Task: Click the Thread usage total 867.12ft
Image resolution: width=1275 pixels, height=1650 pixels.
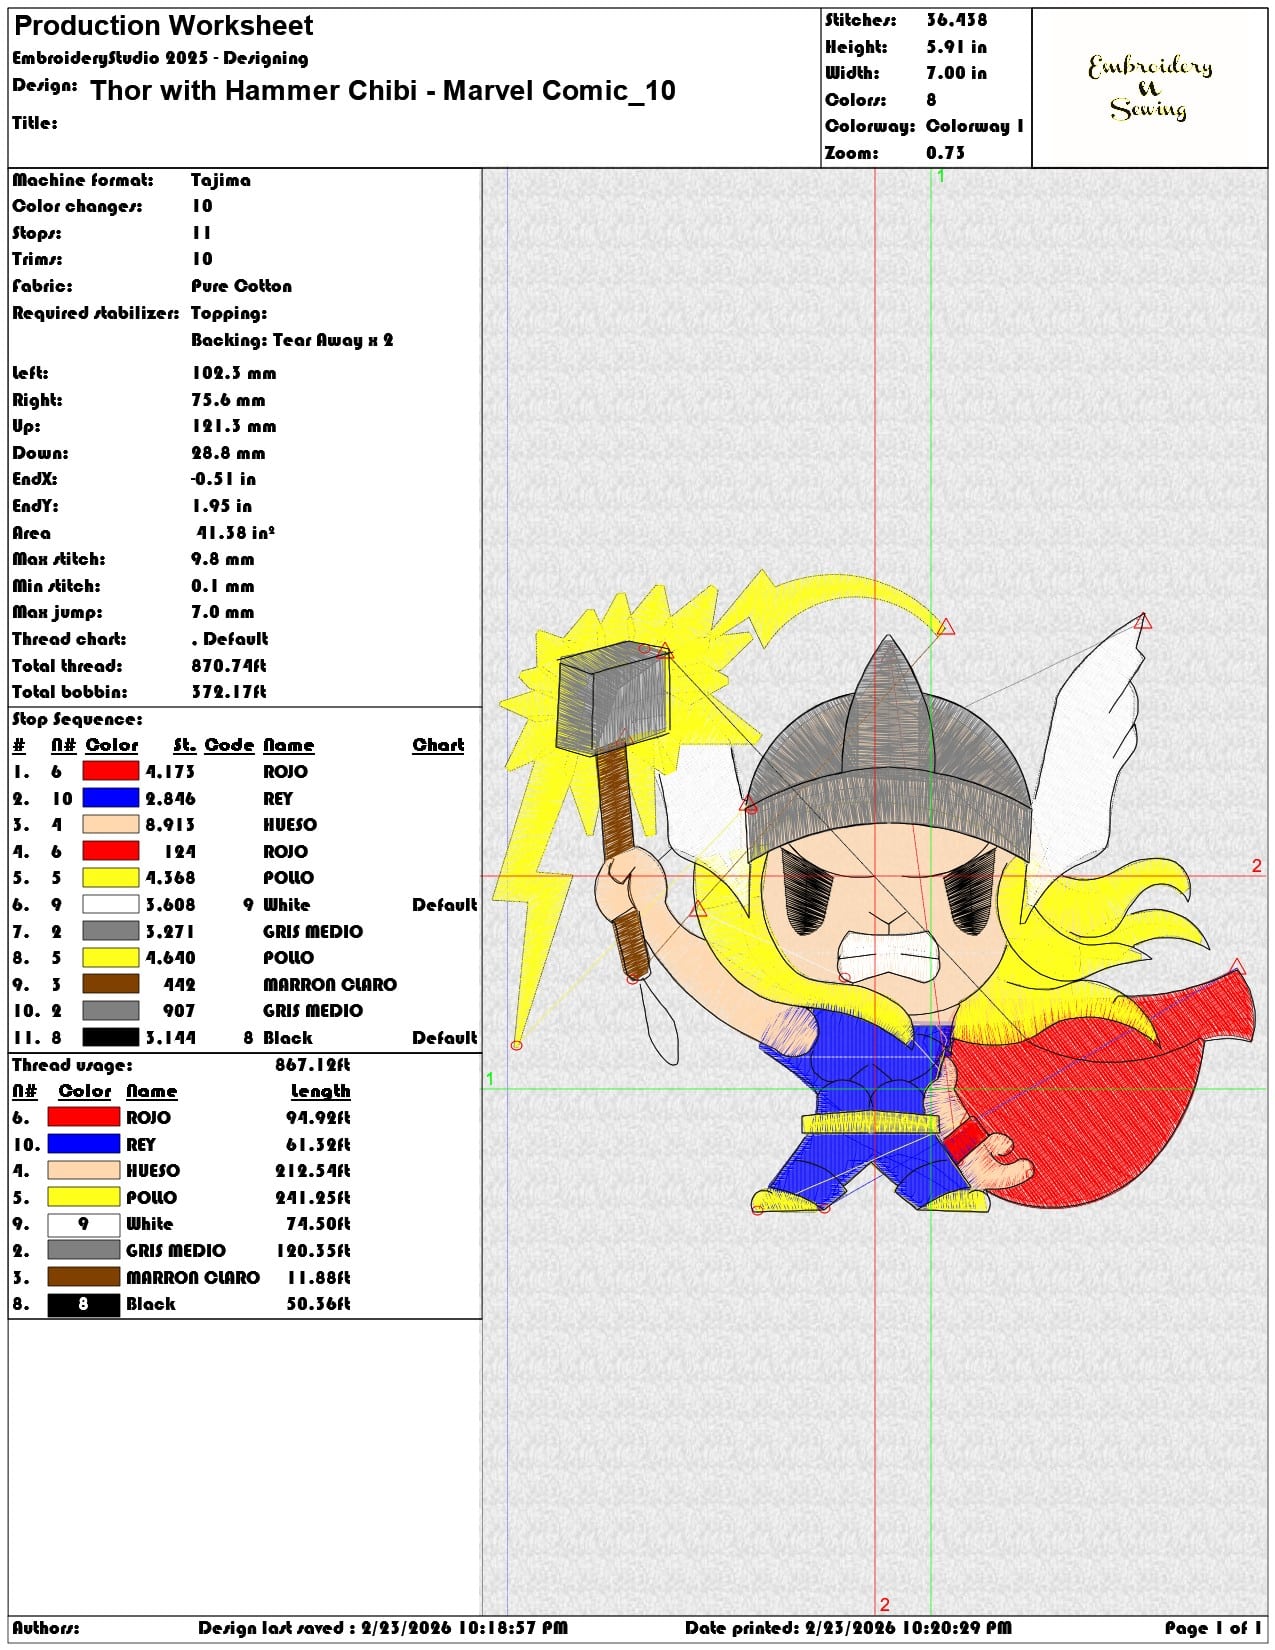Action: point(313,1065)
